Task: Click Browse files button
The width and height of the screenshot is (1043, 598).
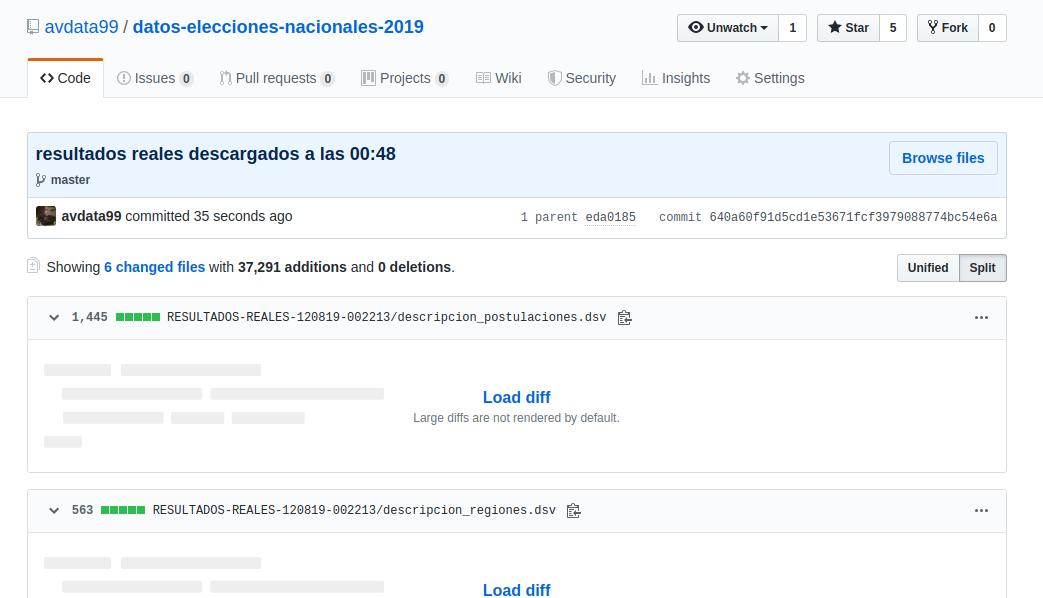Action: pos(943,158)
